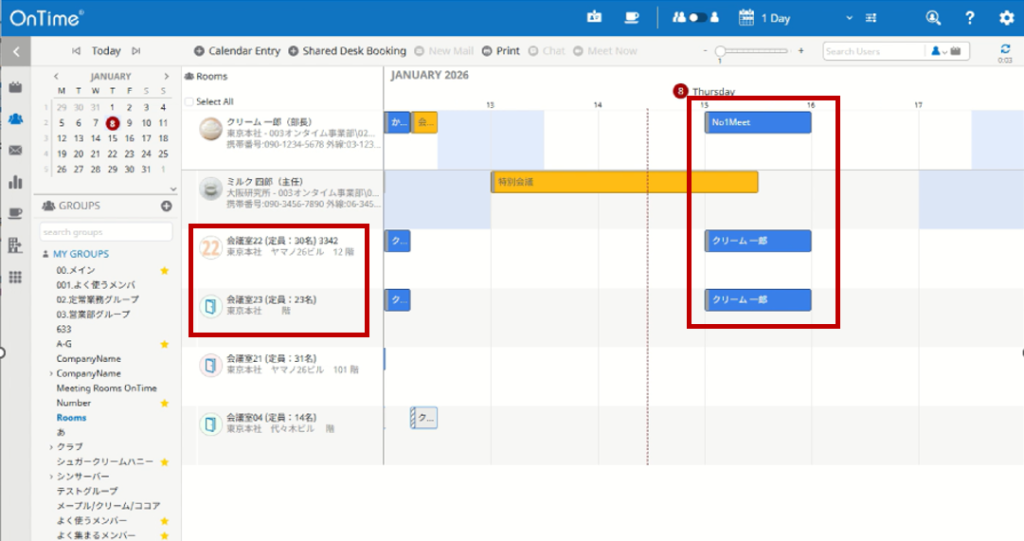This screenshot has width=1024, height=541.
Task: Click the zoom slider handle
Action: (x=719, y=50)
